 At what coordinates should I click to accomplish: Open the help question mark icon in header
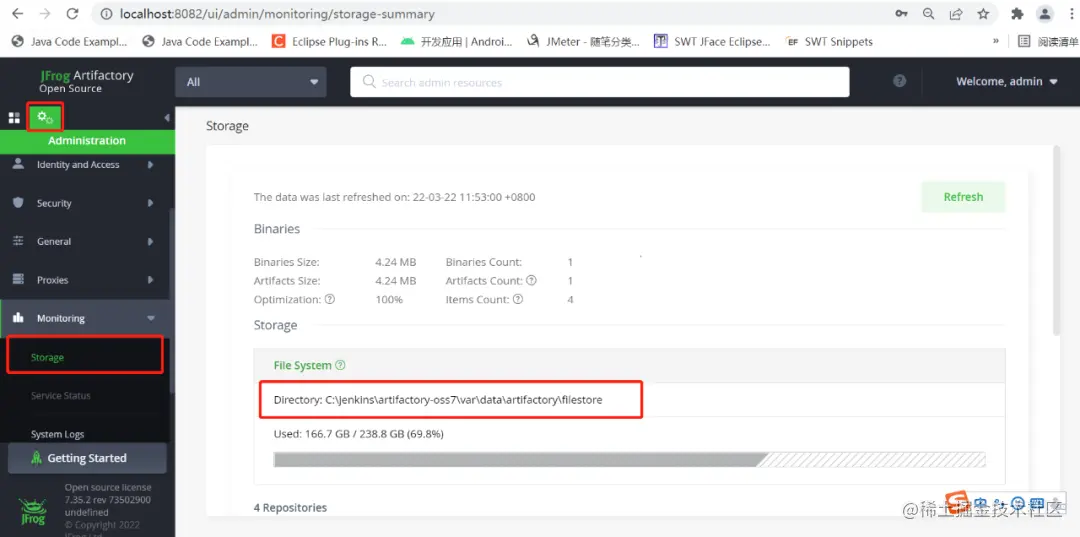(900, 81)
